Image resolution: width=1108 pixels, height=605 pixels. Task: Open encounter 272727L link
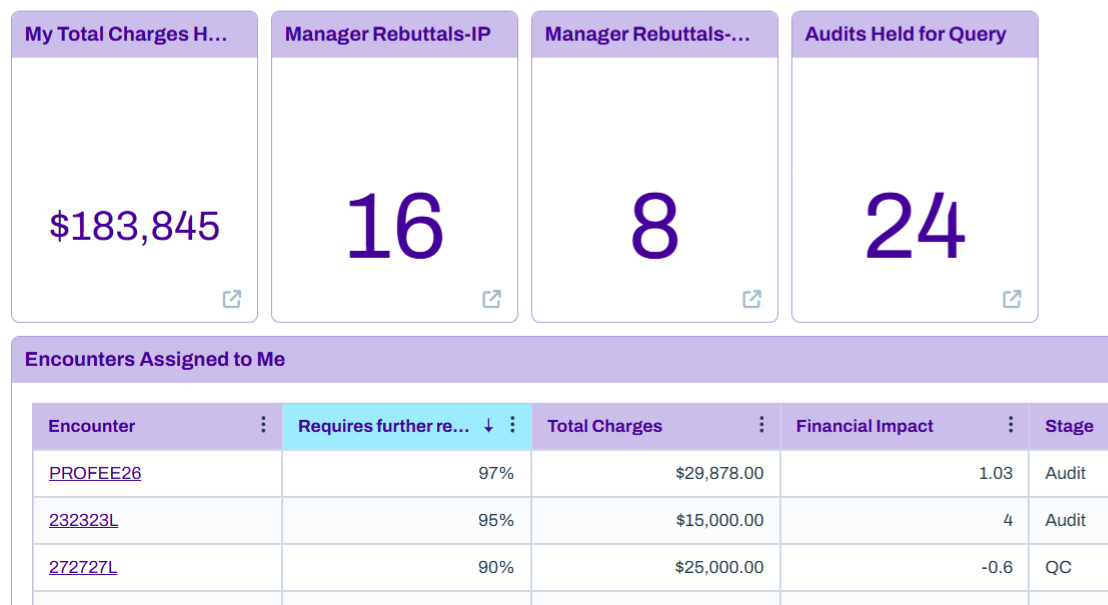pyautogui.click(x=83, y=568)
